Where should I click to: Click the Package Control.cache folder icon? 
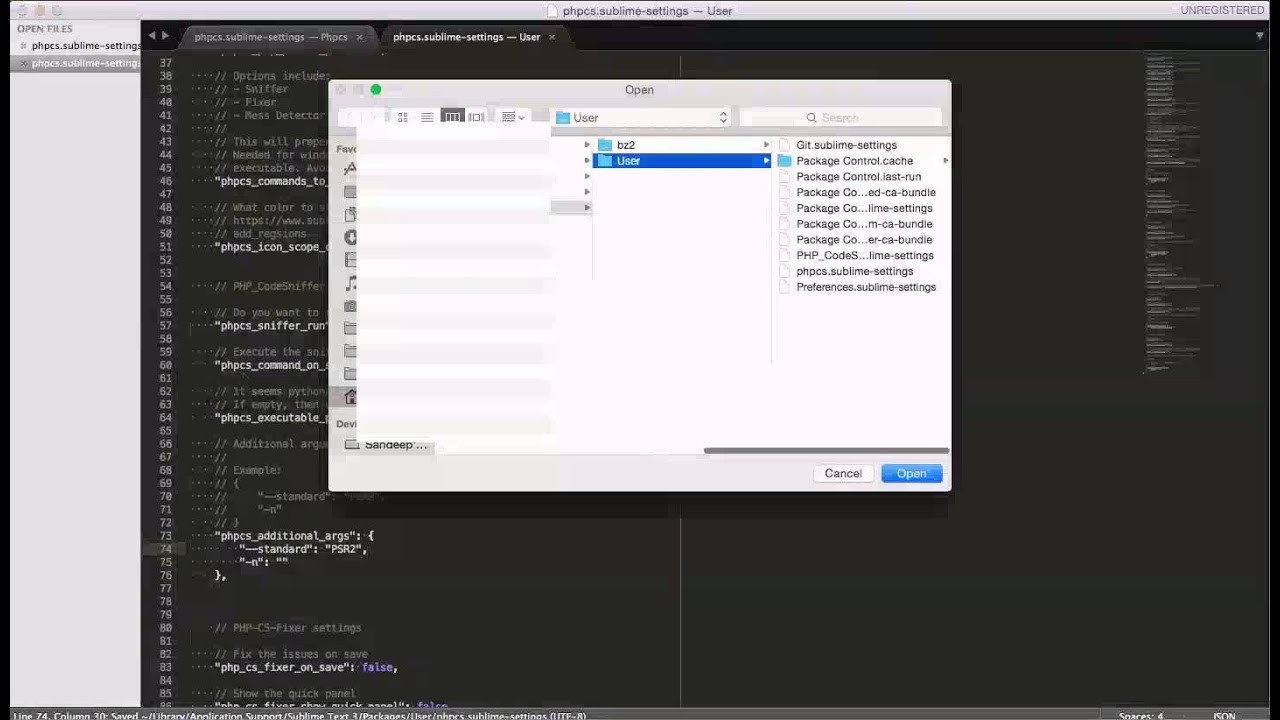click(784, 161)
